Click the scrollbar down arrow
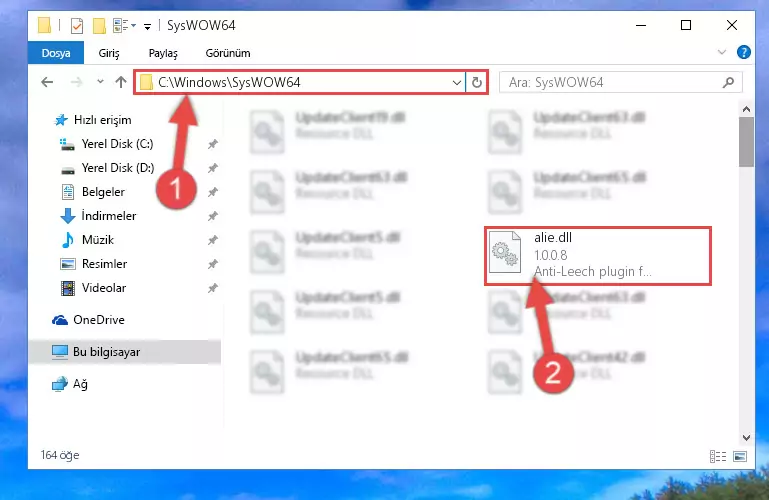 point(746,438)
